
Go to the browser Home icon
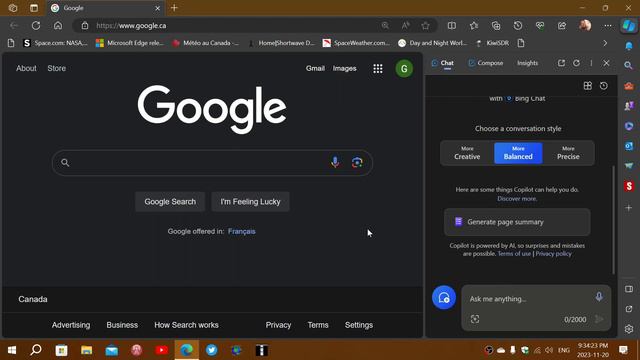(58, 26)
